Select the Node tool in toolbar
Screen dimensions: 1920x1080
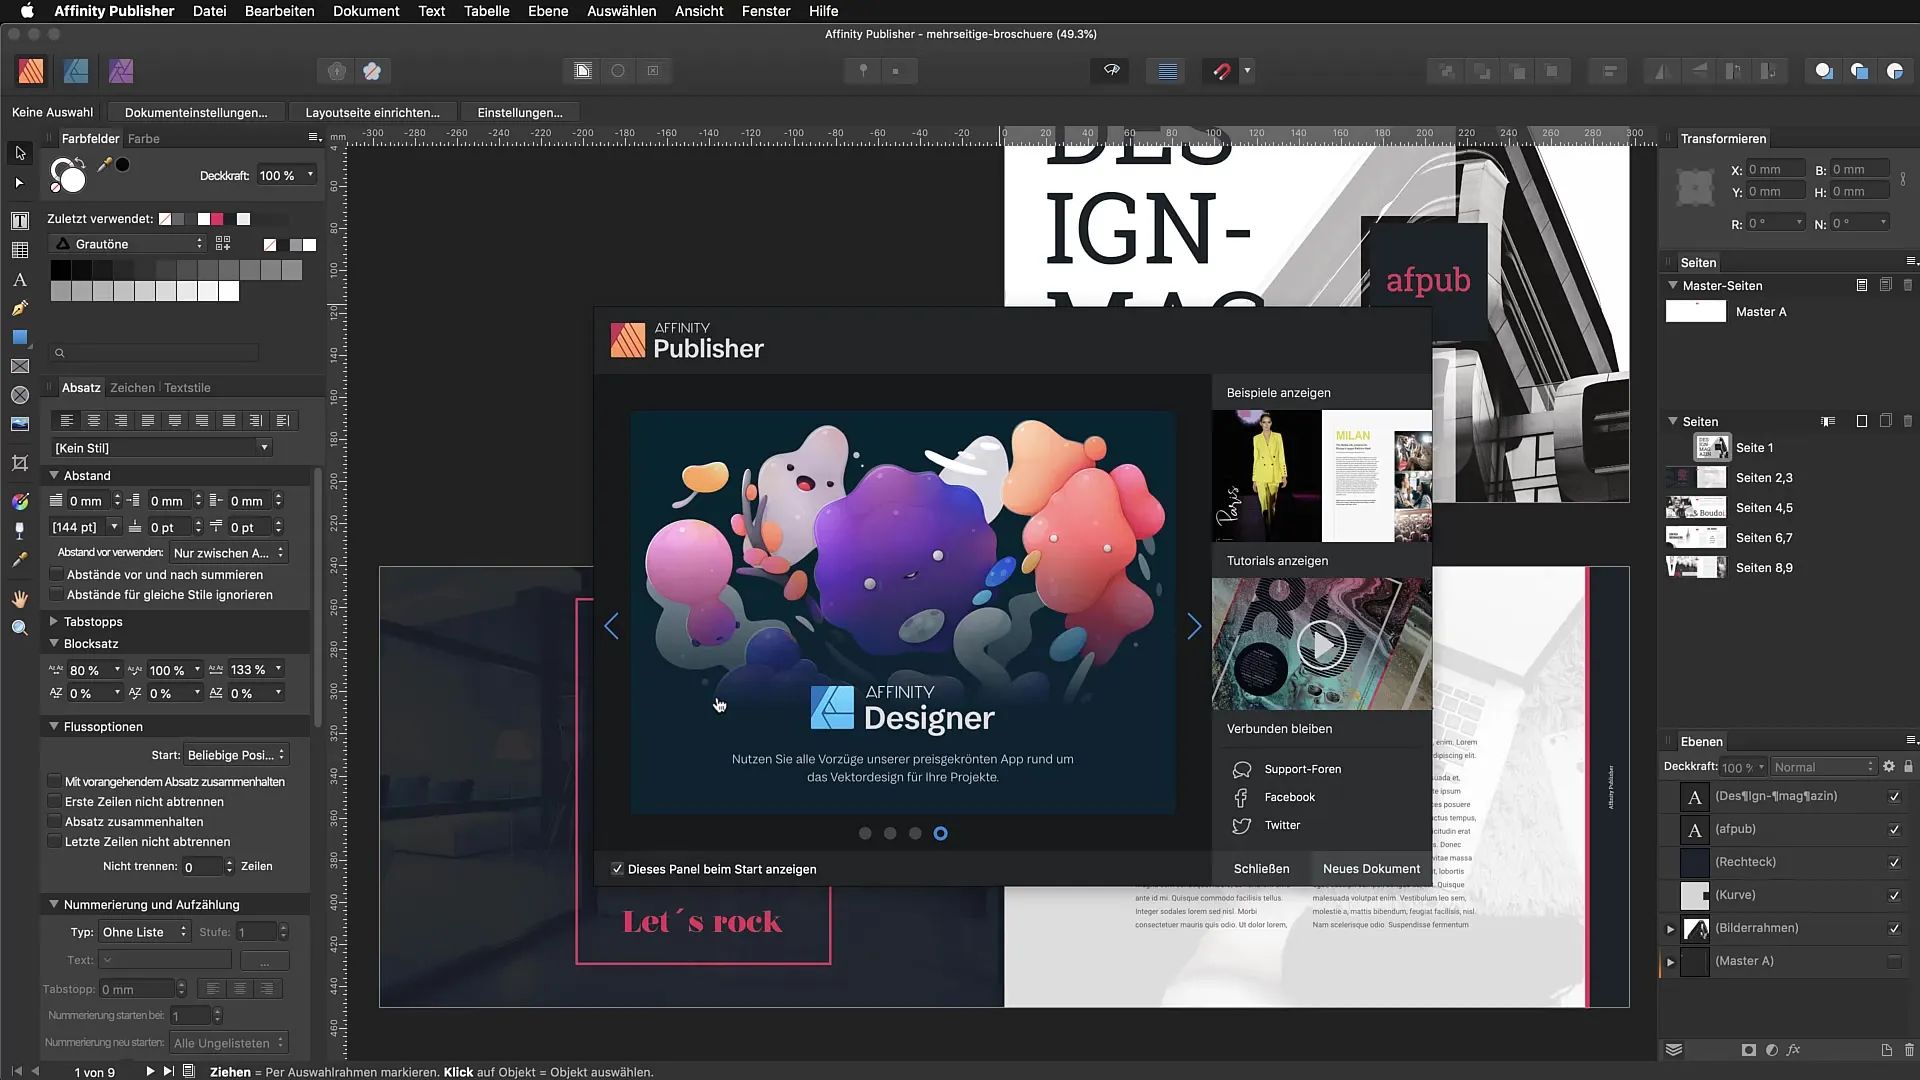coord(20,183)
